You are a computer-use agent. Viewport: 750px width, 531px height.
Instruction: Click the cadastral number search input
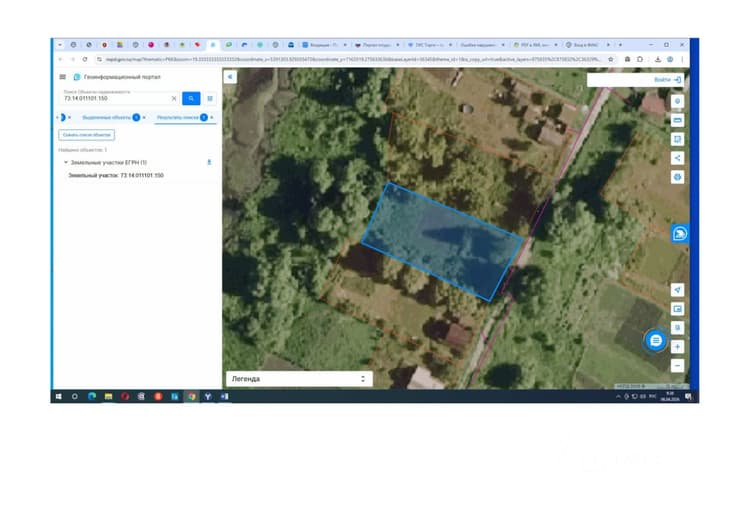point(116,99)
